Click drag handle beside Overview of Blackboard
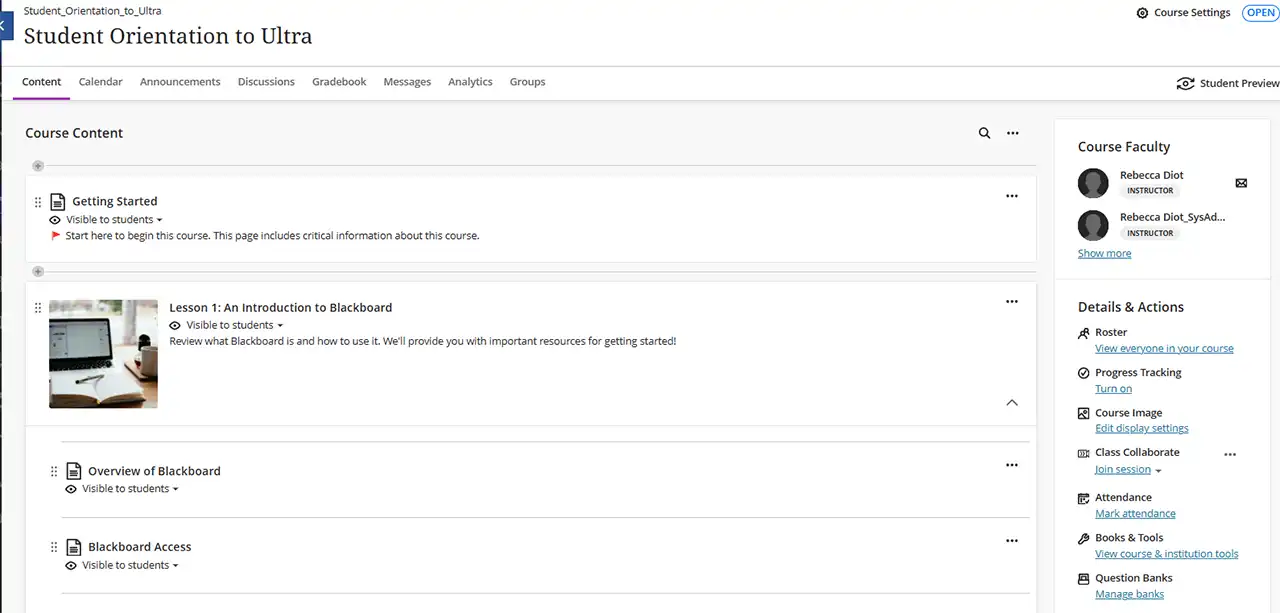Viewport: 1280px width, 613px height. click(54, 471)
